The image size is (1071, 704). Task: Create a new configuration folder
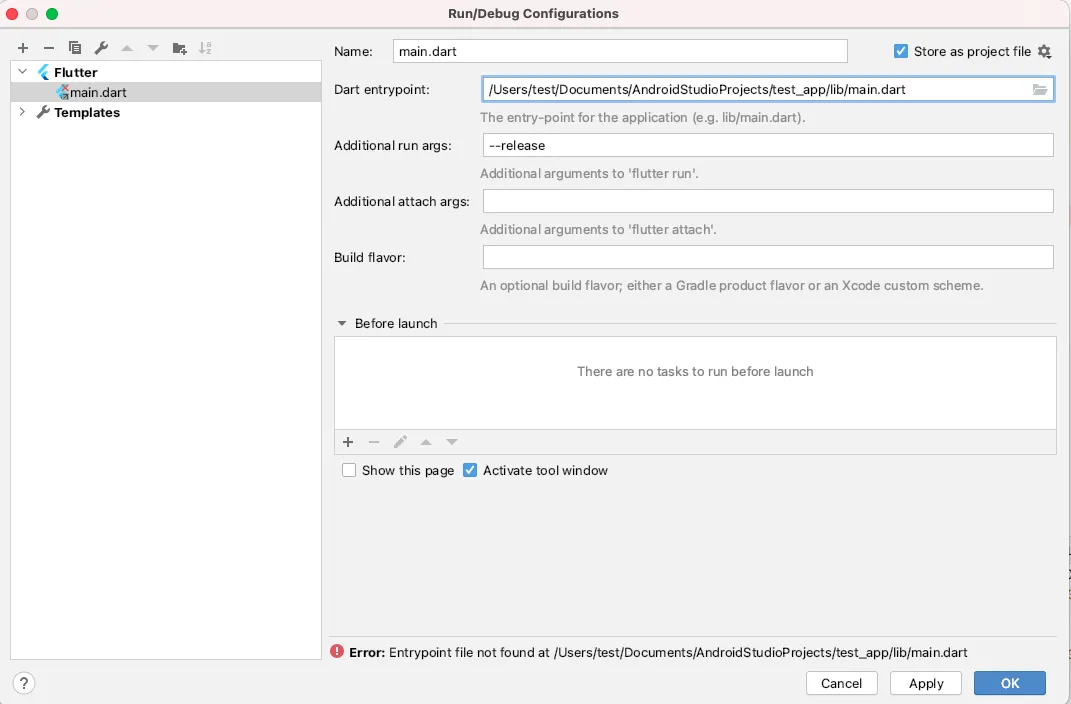pyautogui.click(x=180, y=48)
